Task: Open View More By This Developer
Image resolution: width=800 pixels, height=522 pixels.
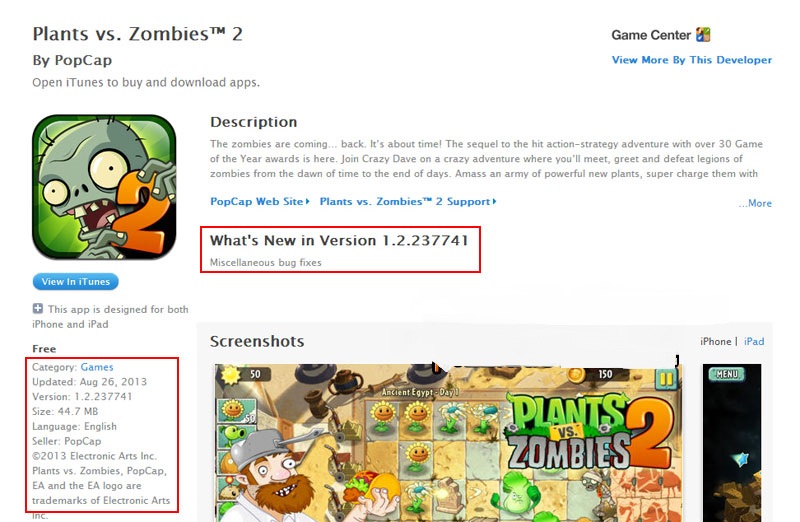Action: pos(692,60)
